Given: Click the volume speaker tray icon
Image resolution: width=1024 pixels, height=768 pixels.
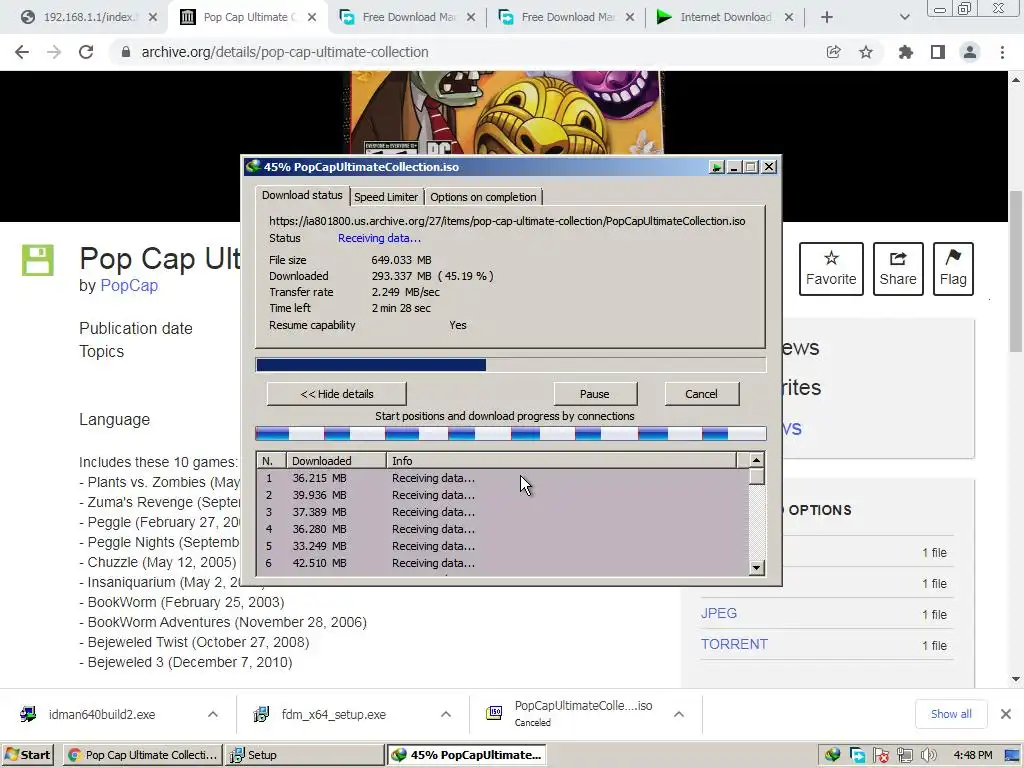Looking at the screenshot, I should pos(928,756).
